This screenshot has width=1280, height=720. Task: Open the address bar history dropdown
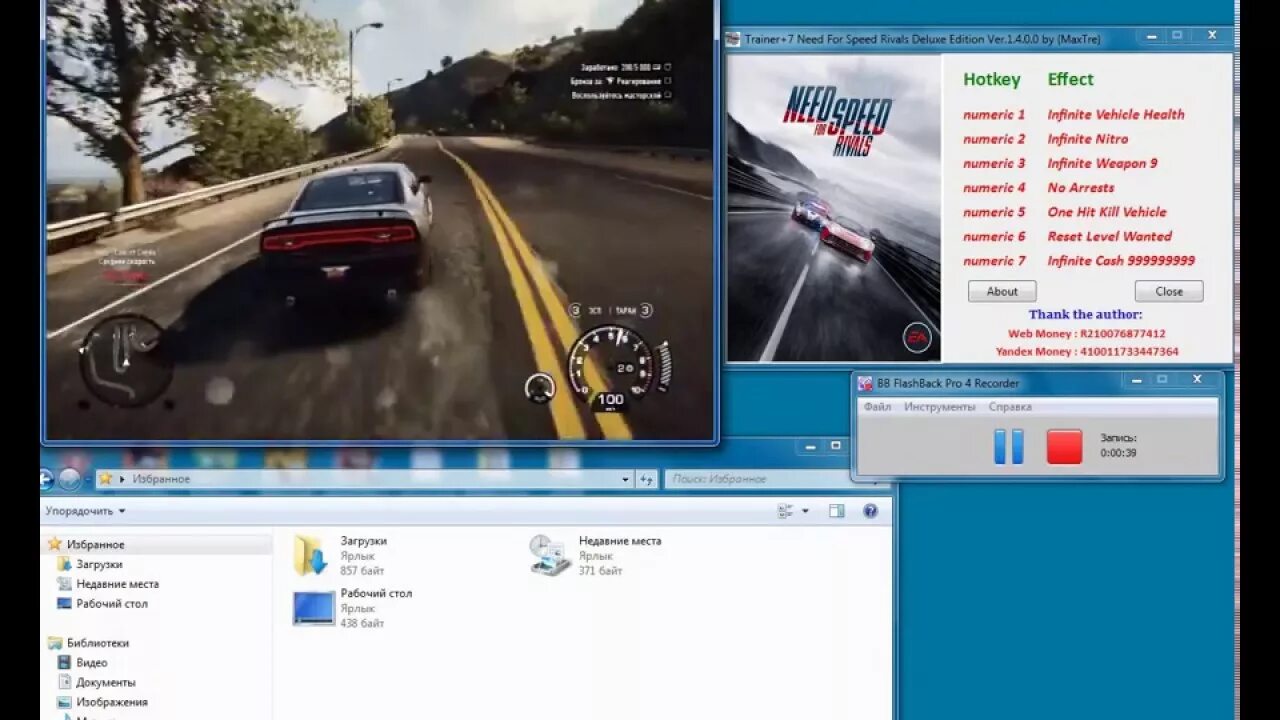626,480
